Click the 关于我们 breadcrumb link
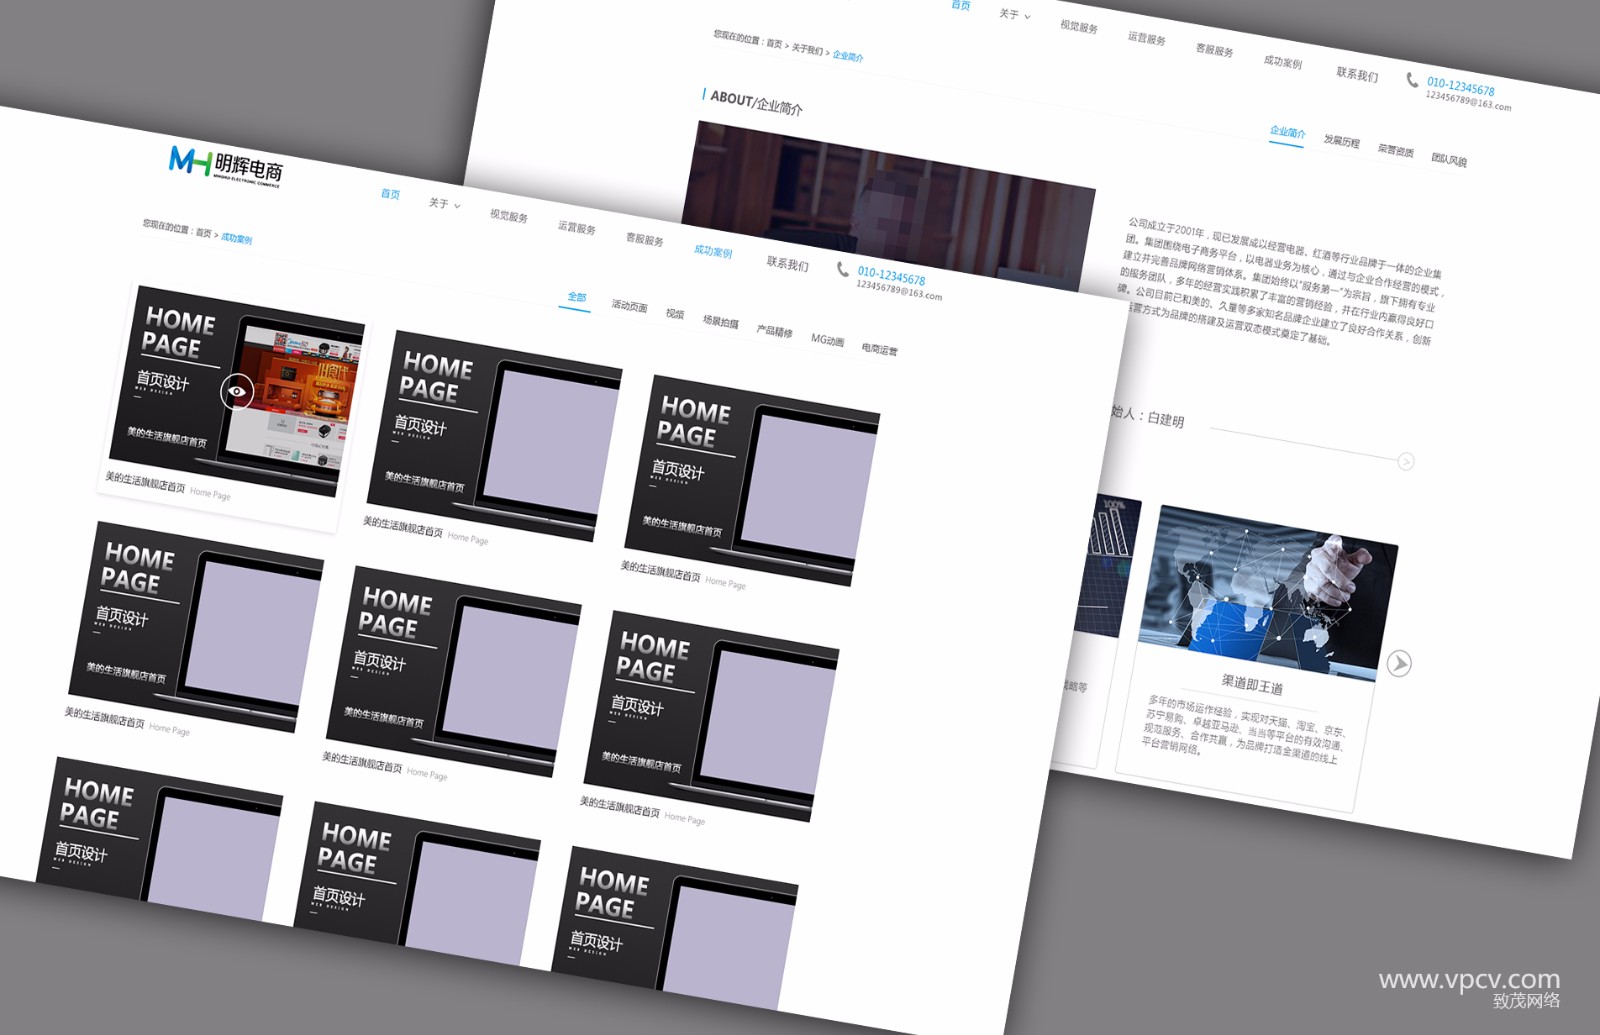The width and height of the screenshot is (1600, 1035). [x=807, y=50]
